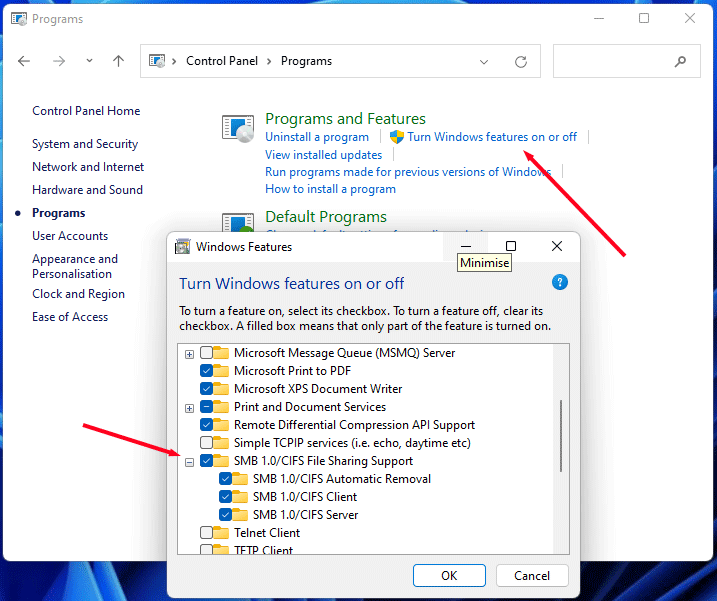The width and height of the screenshot is (717, 601).
Task: Enable the Telnet Client checkbox
Action: [x=207, y=533]
